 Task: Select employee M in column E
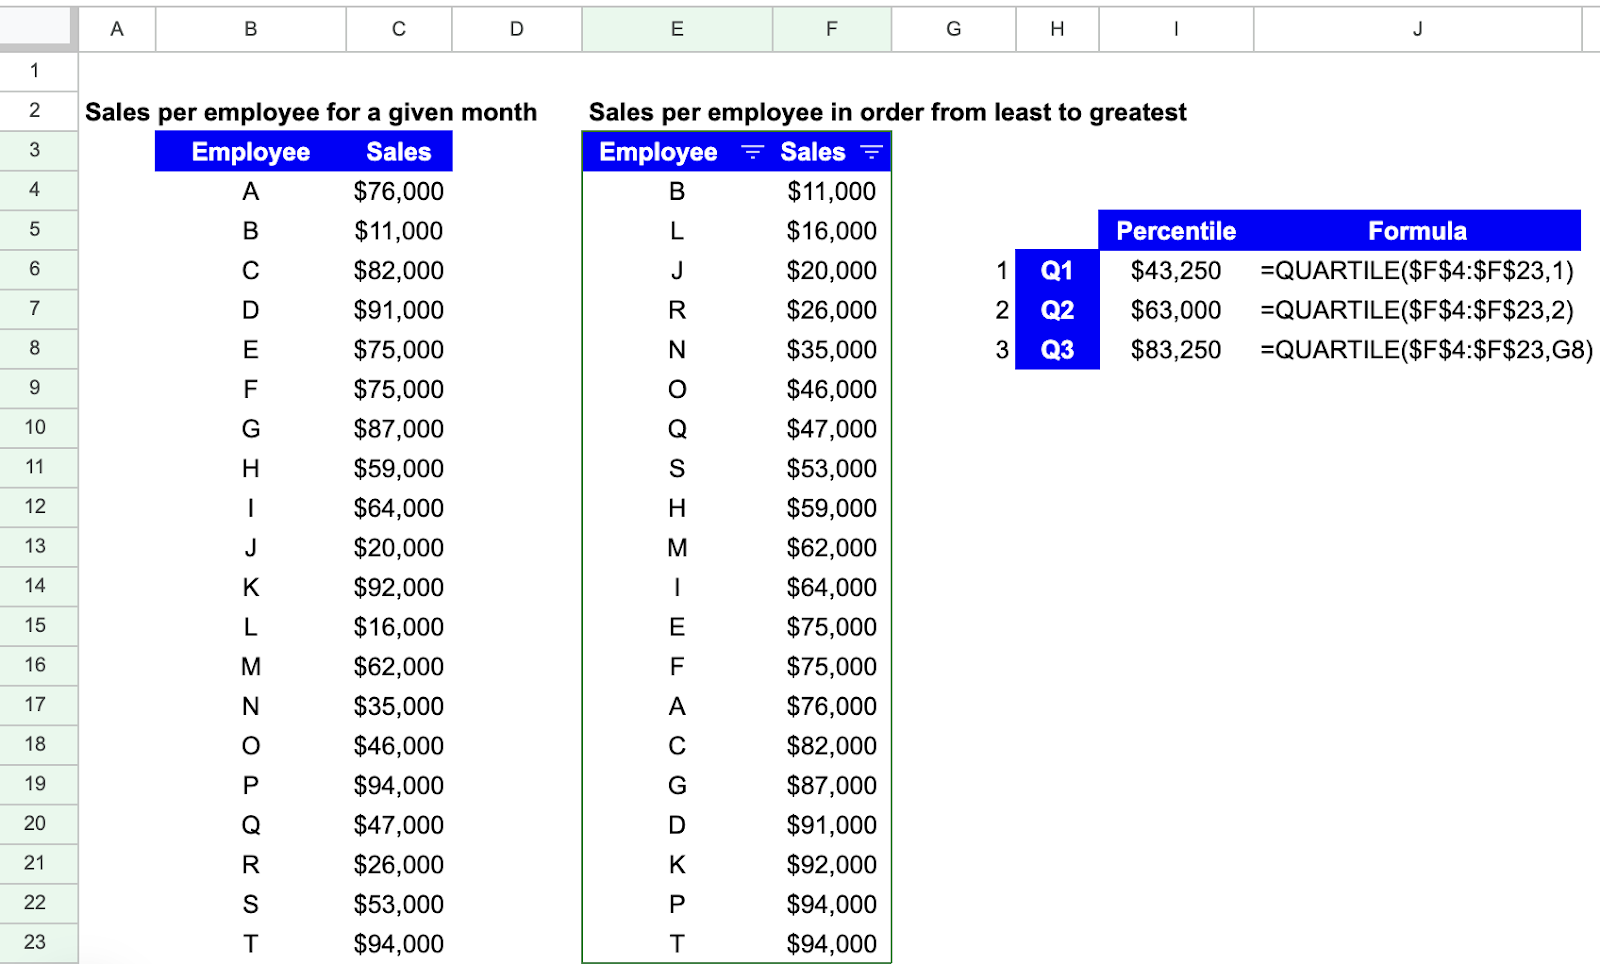677,547
